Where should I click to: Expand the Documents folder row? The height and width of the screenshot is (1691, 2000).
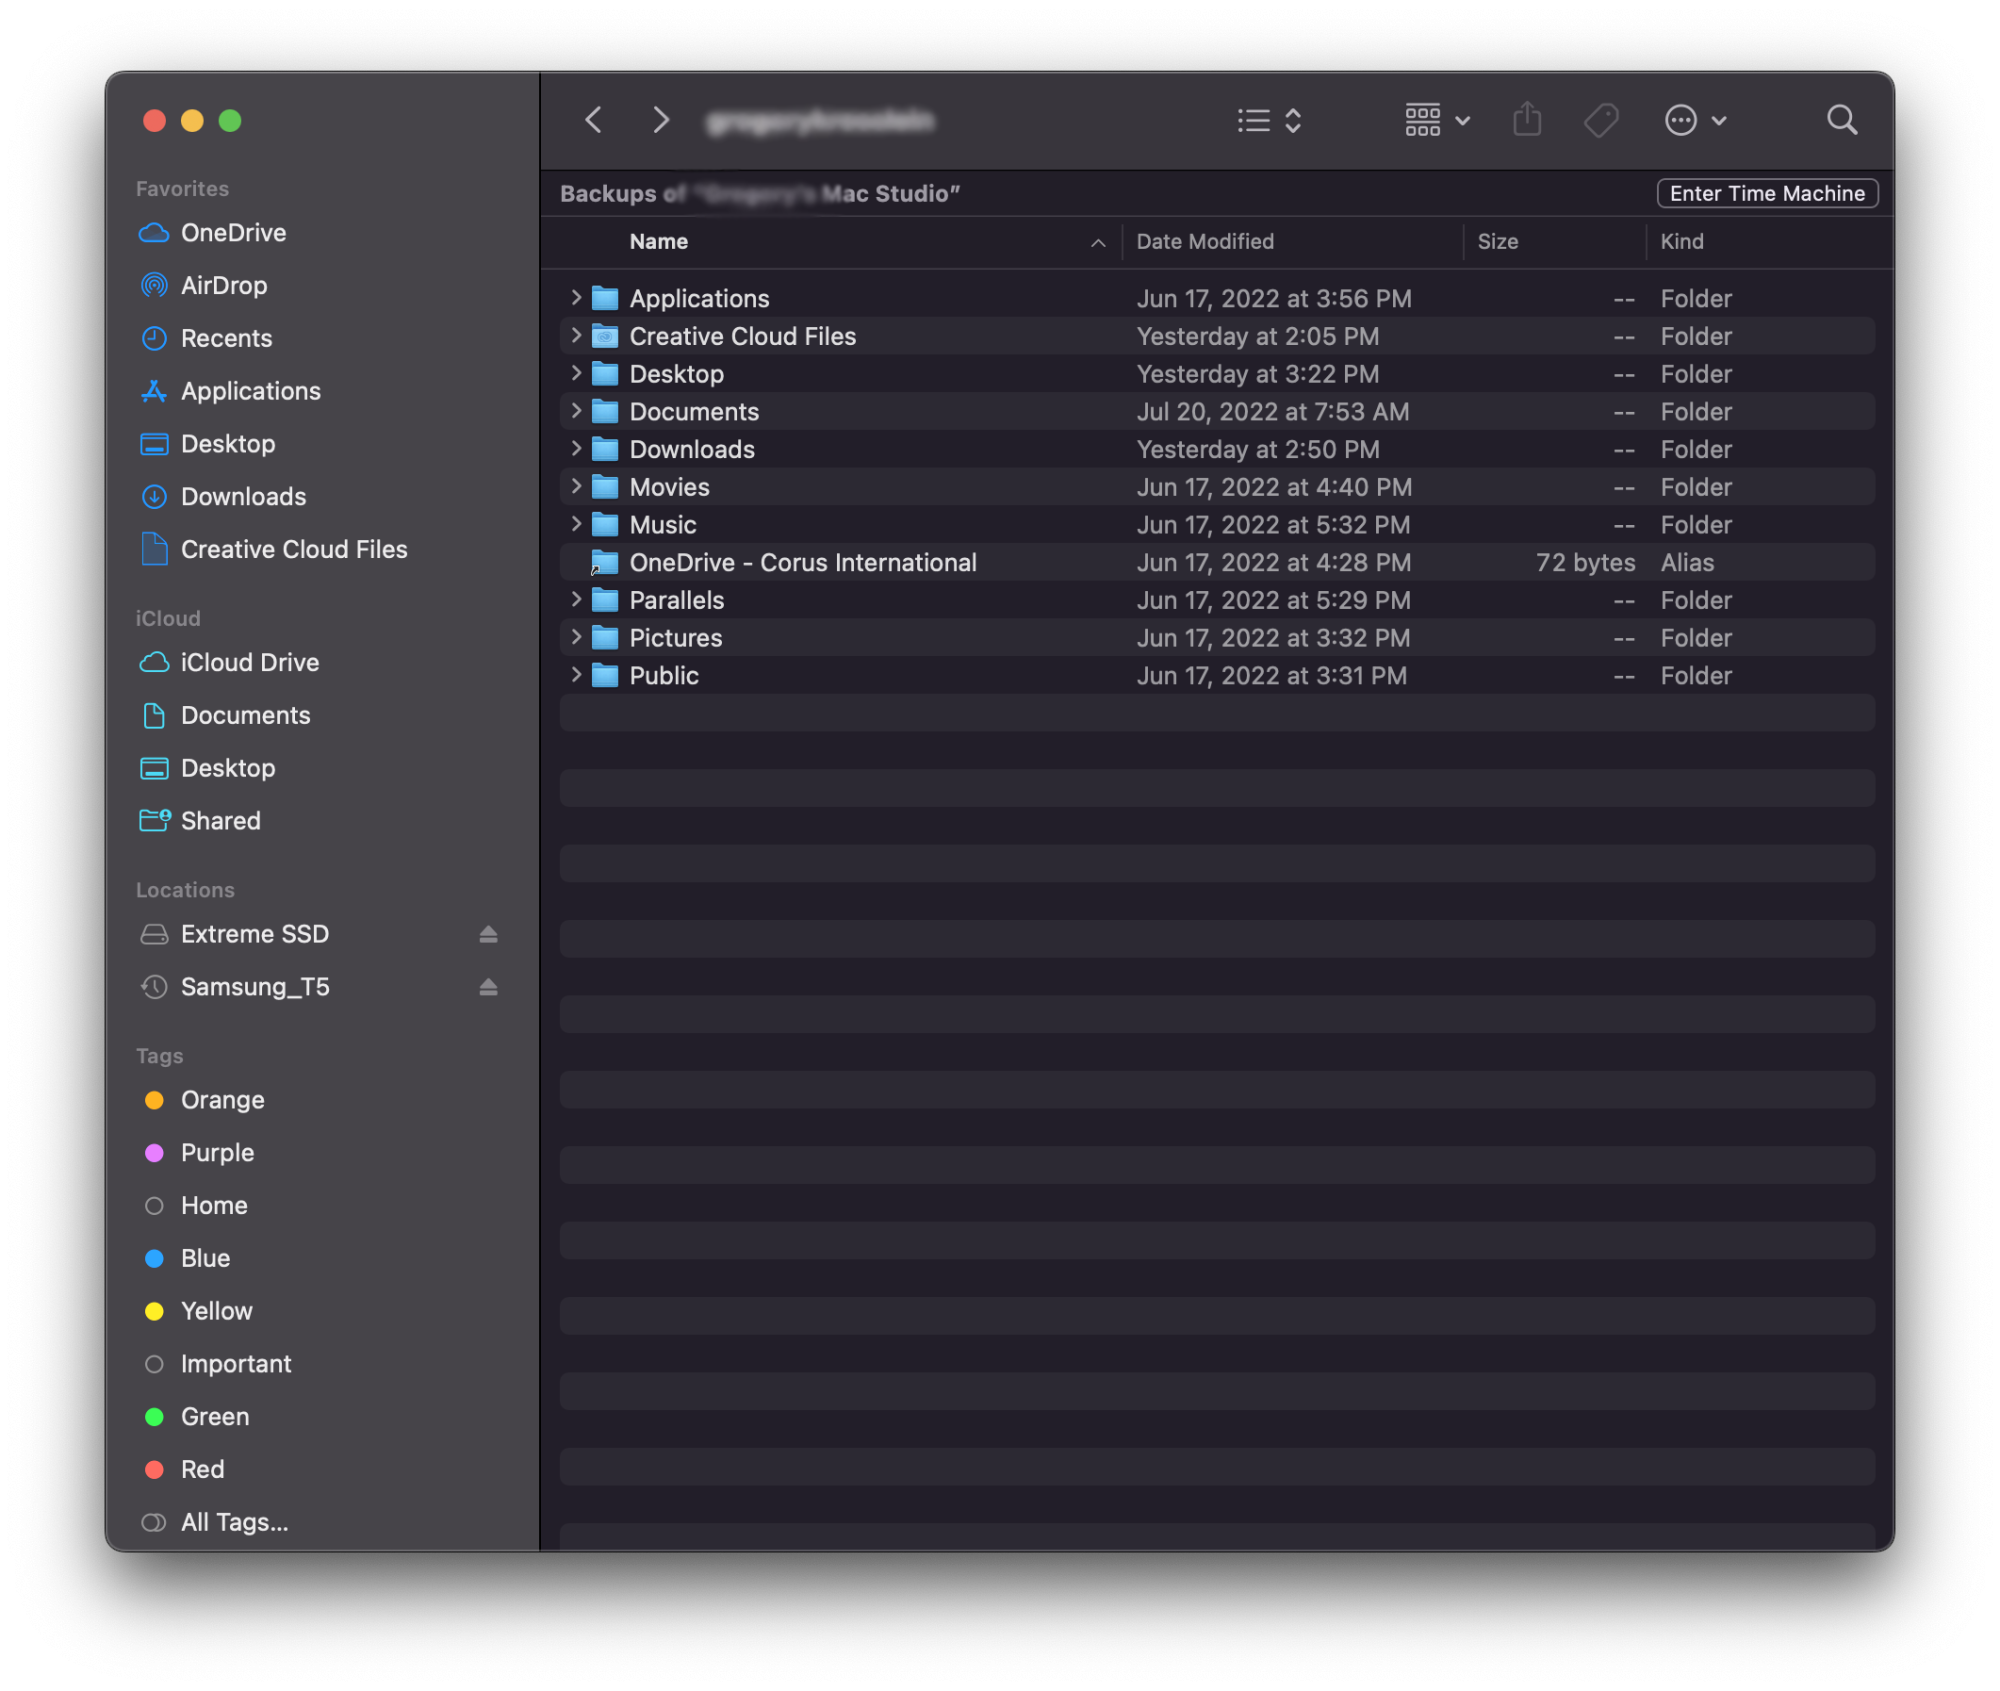click(576, 411)
